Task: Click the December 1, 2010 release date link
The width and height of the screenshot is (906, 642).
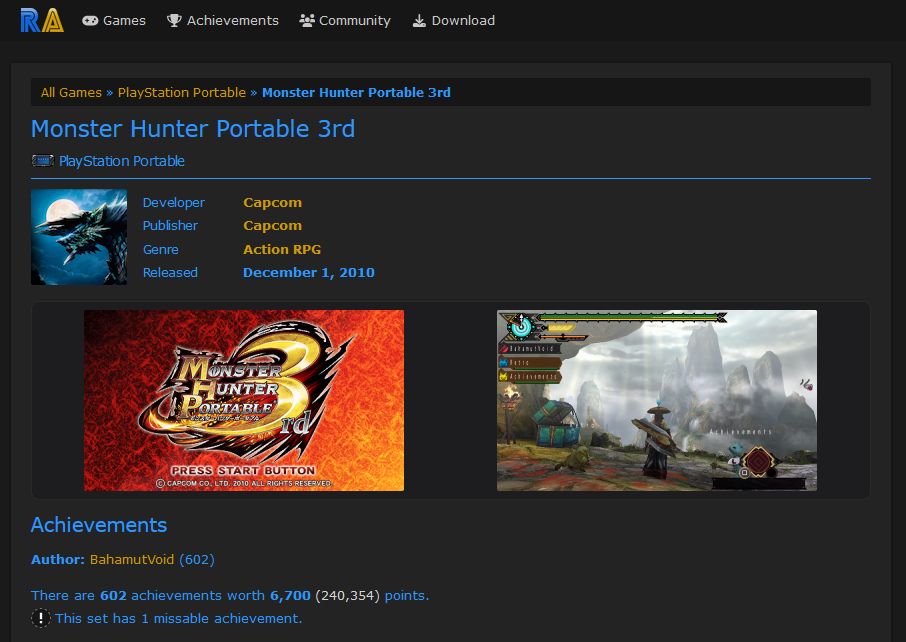Action: point(309,272)
